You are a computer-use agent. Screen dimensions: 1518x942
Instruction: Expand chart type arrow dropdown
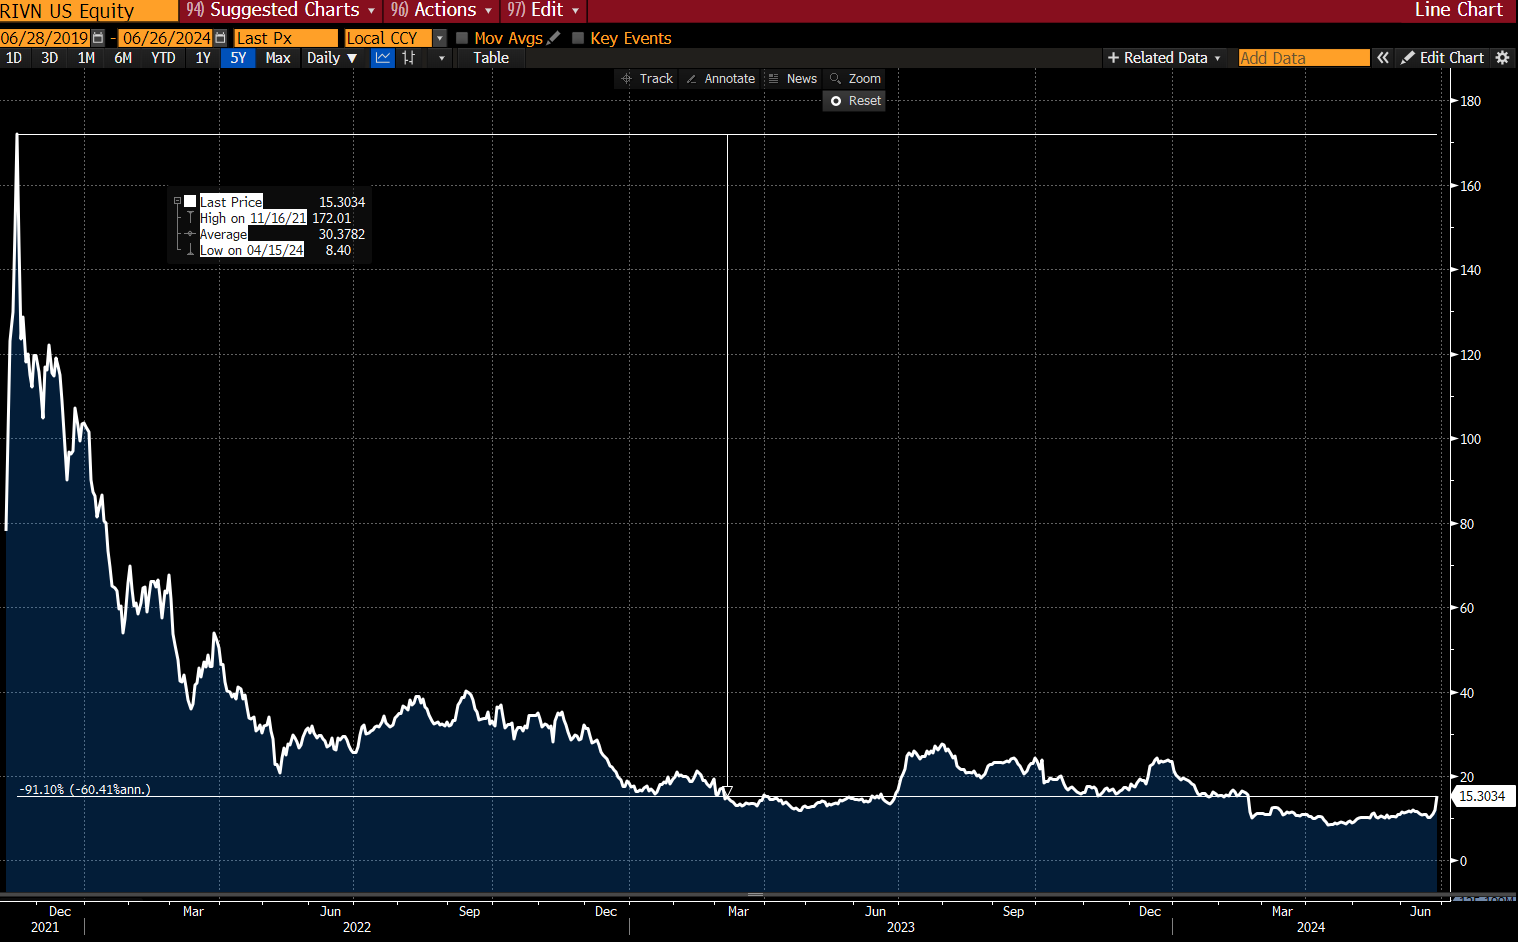tap(441, 58)
